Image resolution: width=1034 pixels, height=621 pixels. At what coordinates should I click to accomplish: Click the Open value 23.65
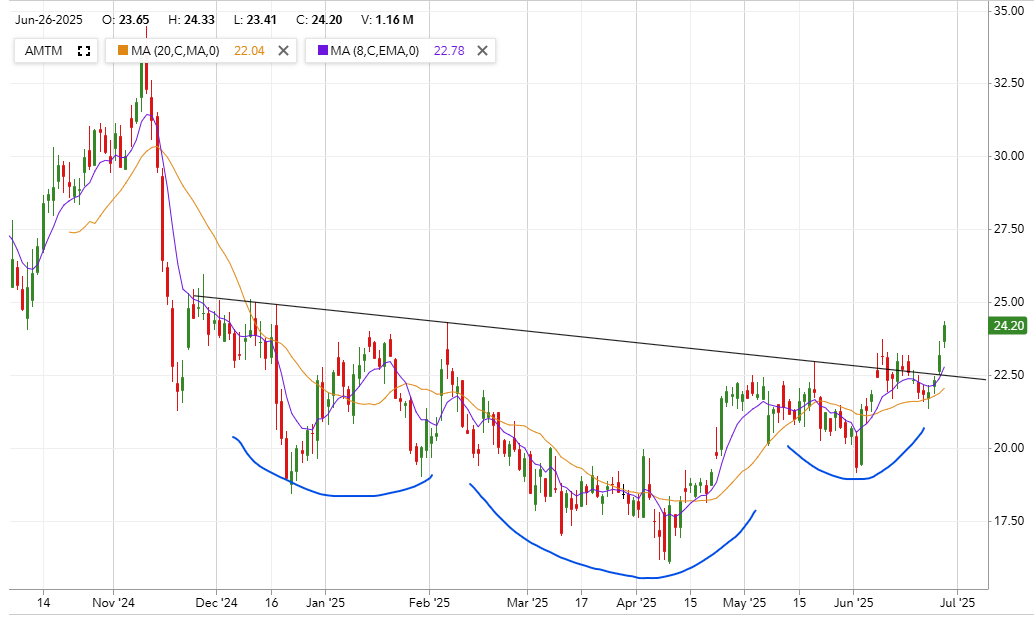pos(134,20)
